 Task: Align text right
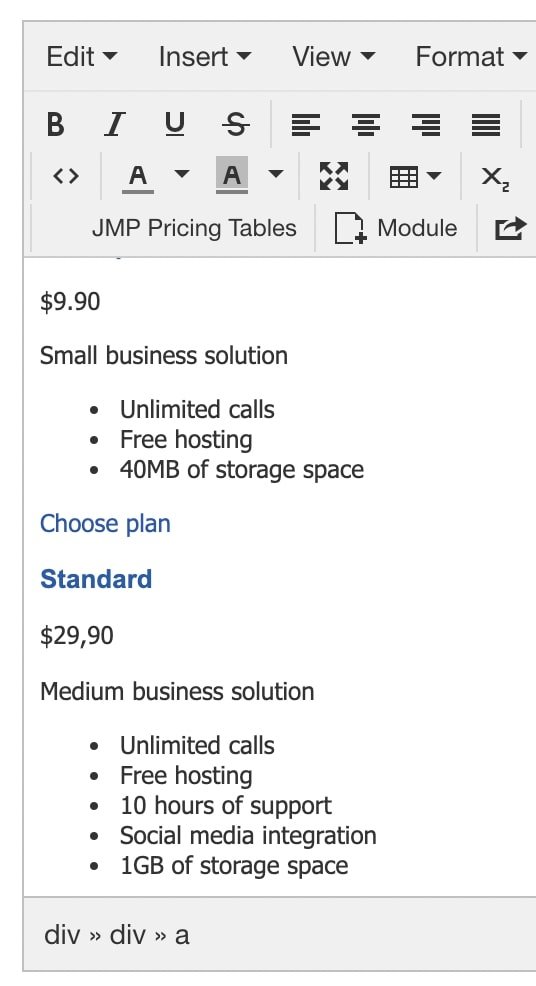(x=427, y=124)
